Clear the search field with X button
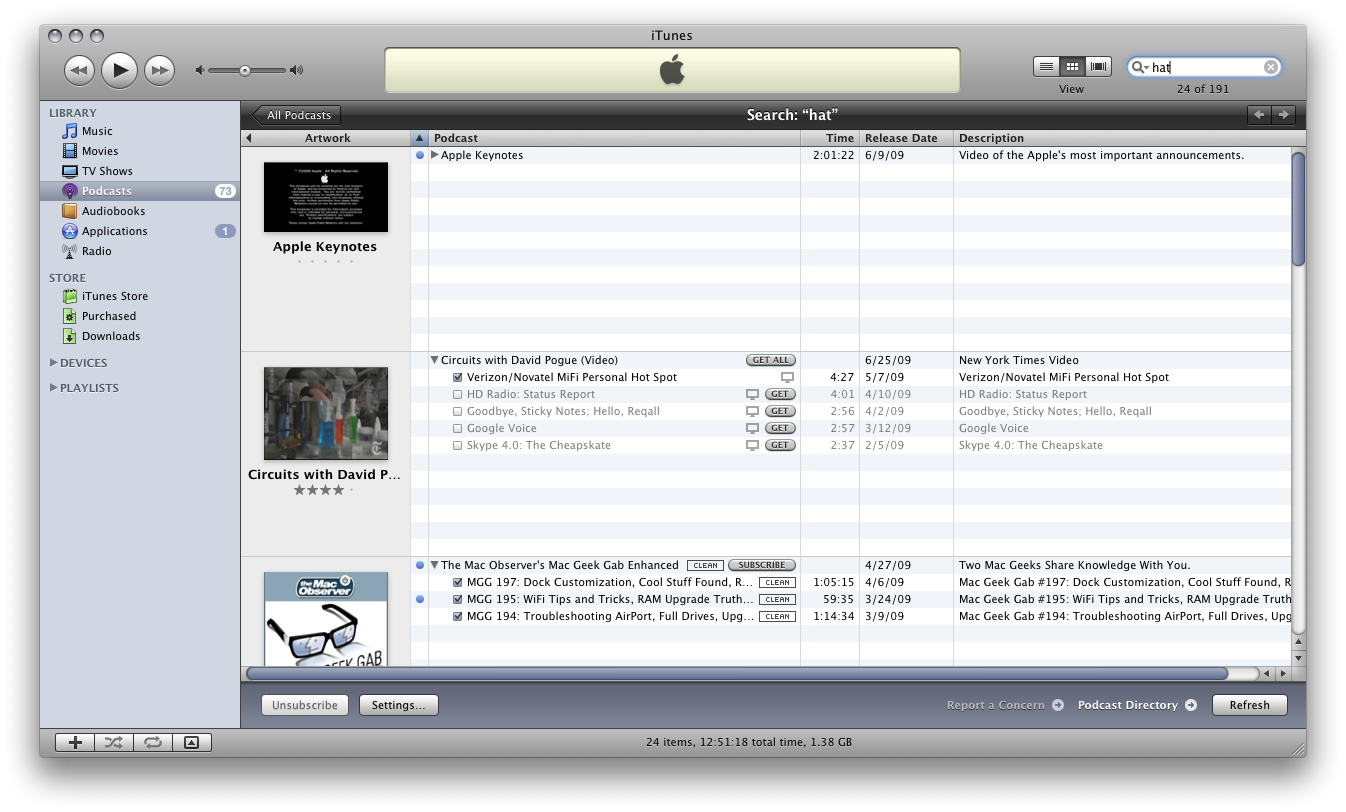 click(1270, 67)
